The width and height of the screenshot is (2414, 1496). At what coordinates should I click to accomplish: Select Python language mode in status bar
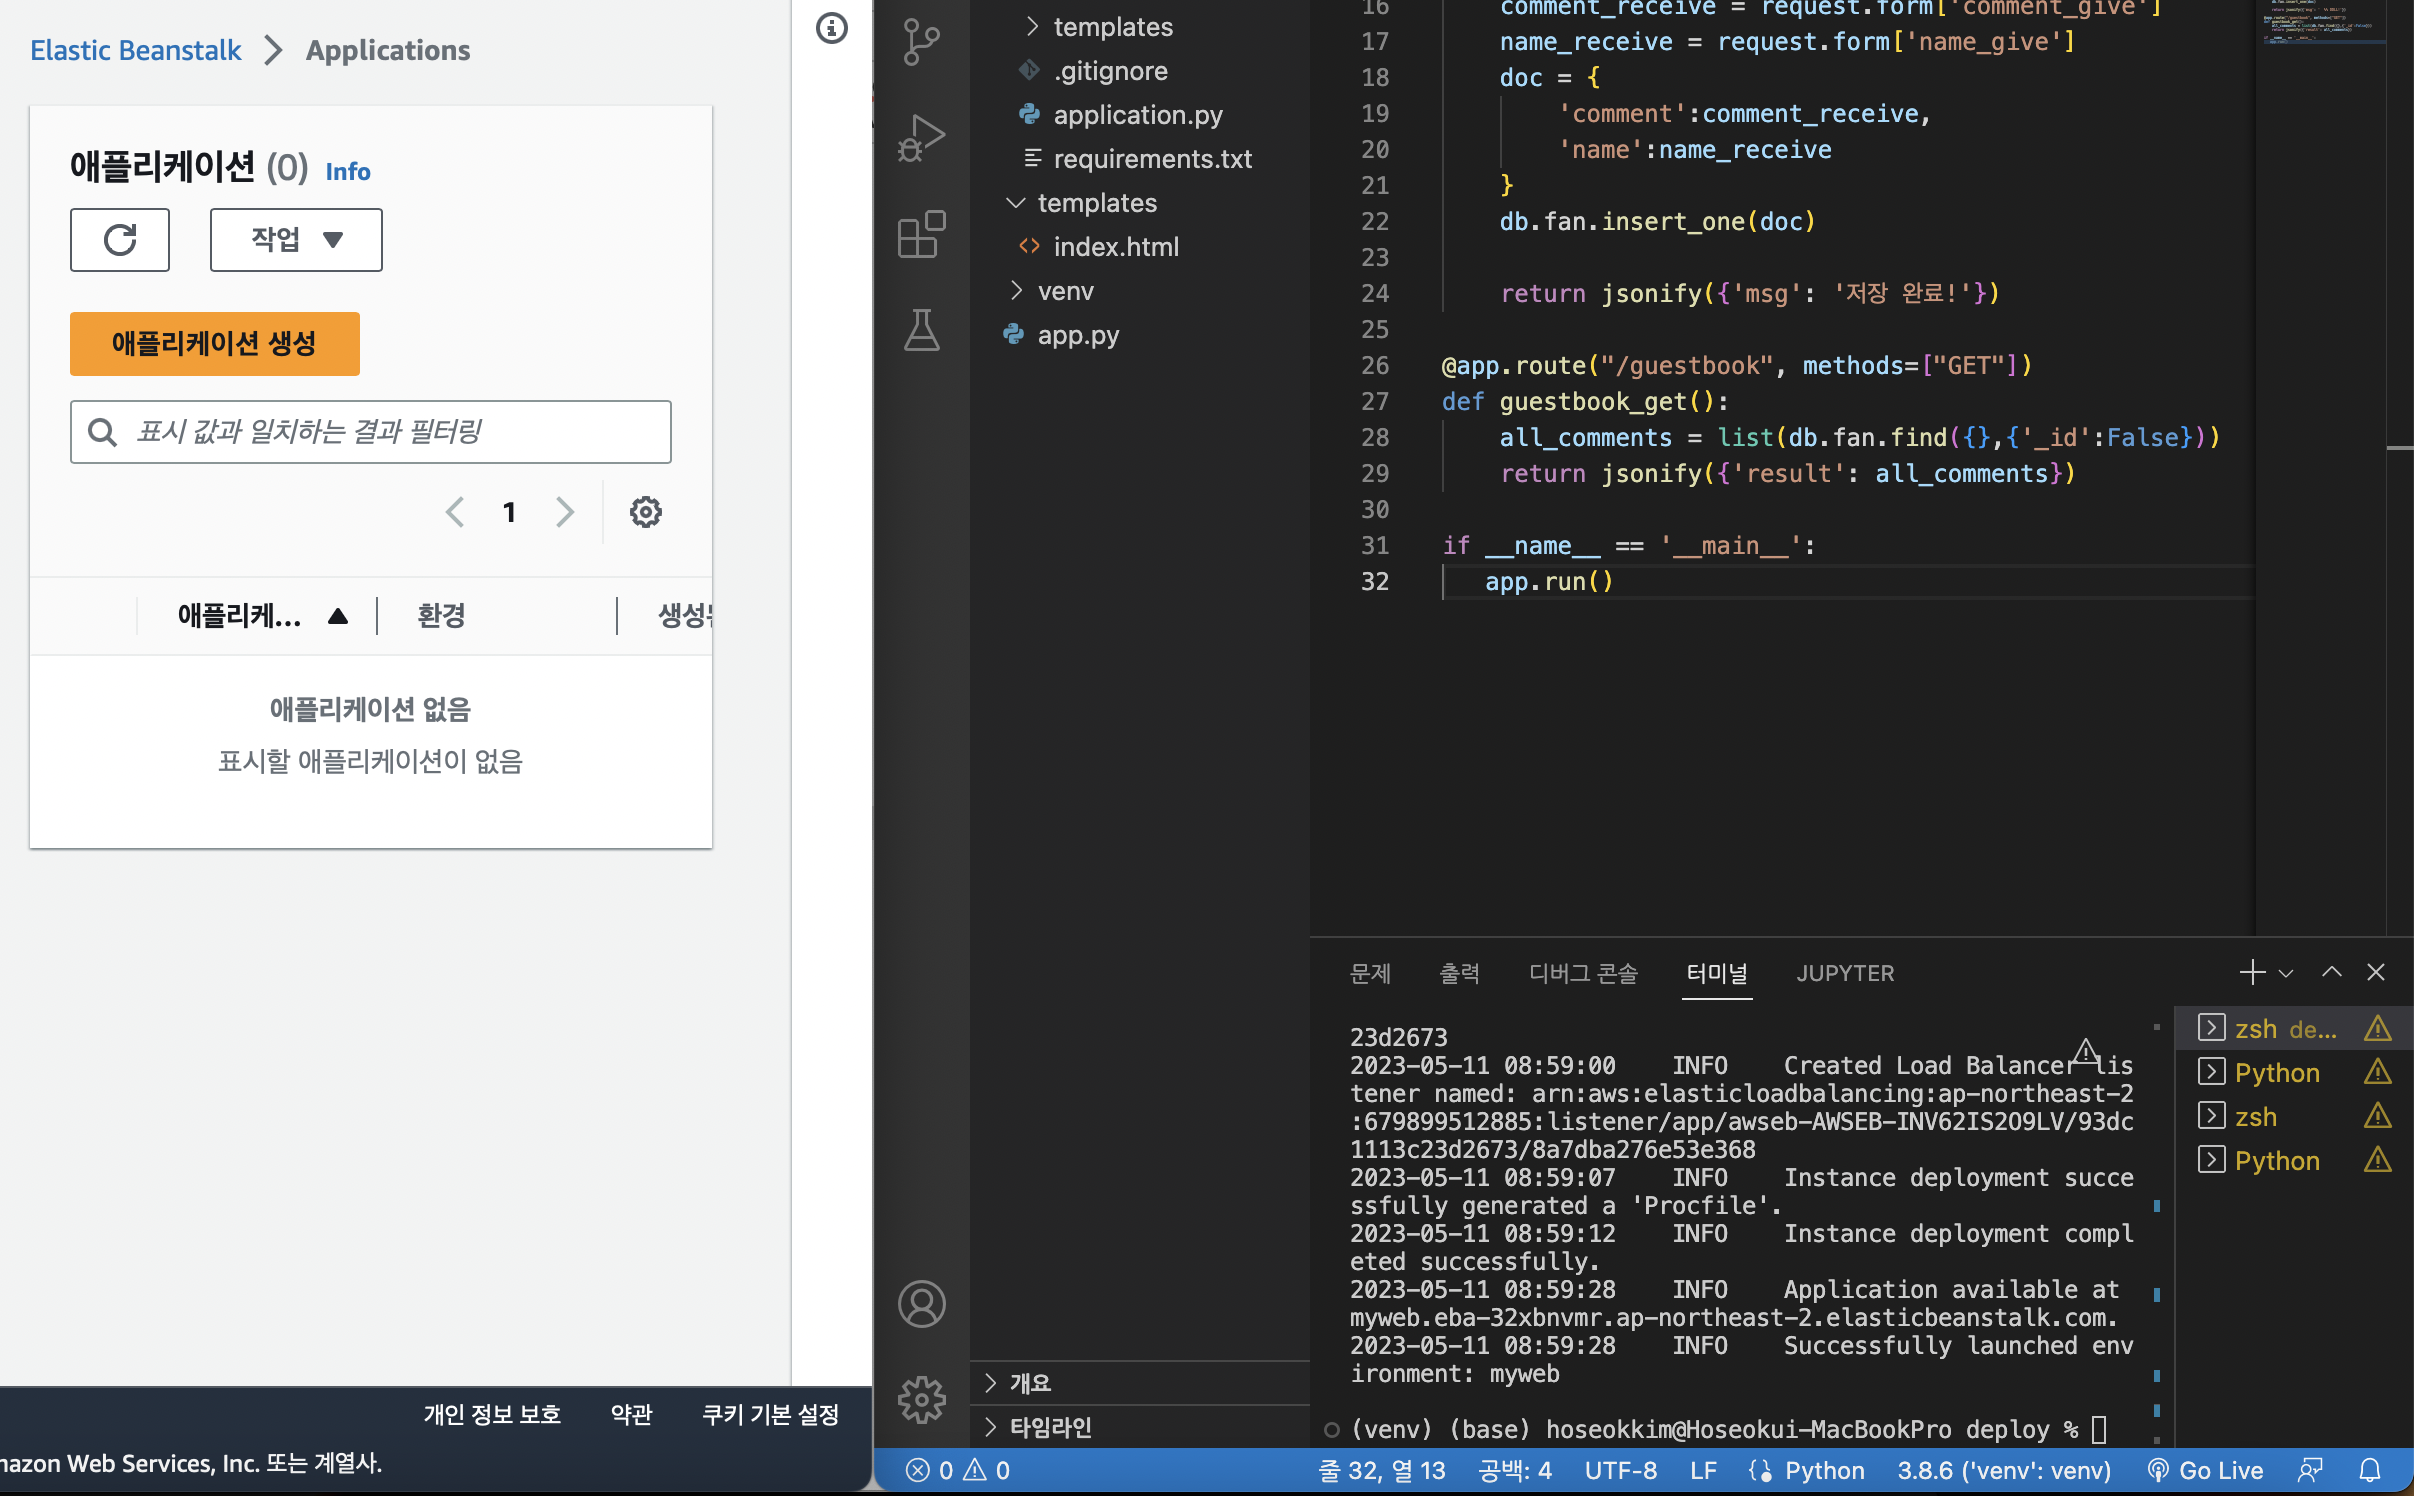point(1824,1470)
